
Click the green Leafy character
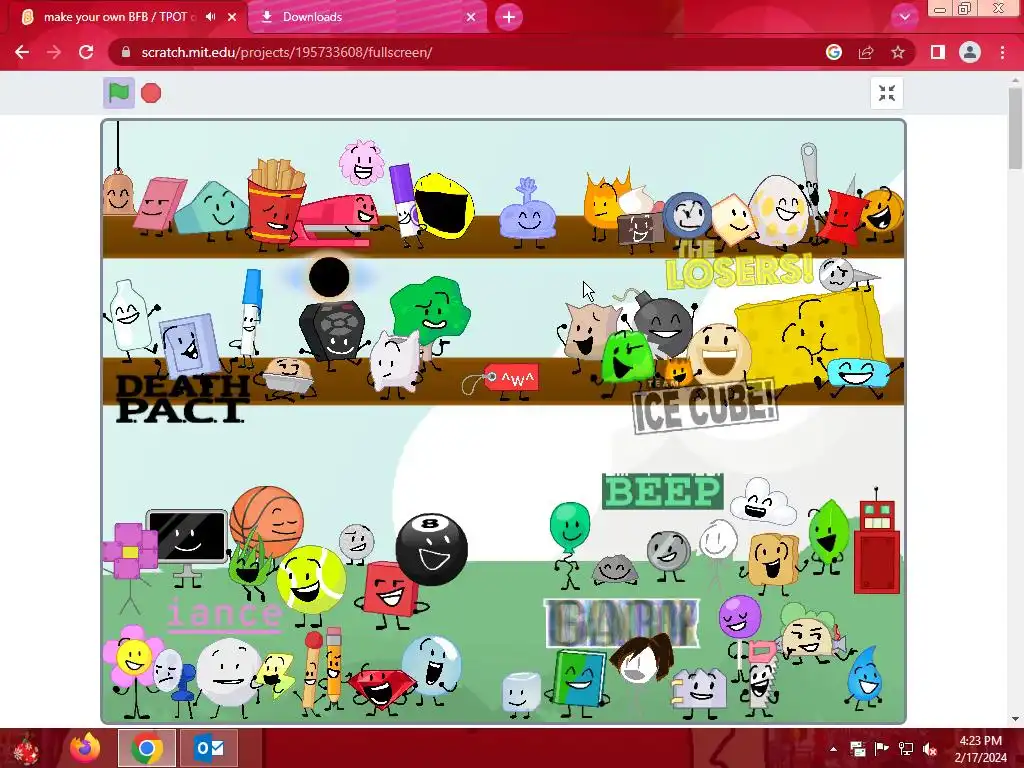click(829, 532)
